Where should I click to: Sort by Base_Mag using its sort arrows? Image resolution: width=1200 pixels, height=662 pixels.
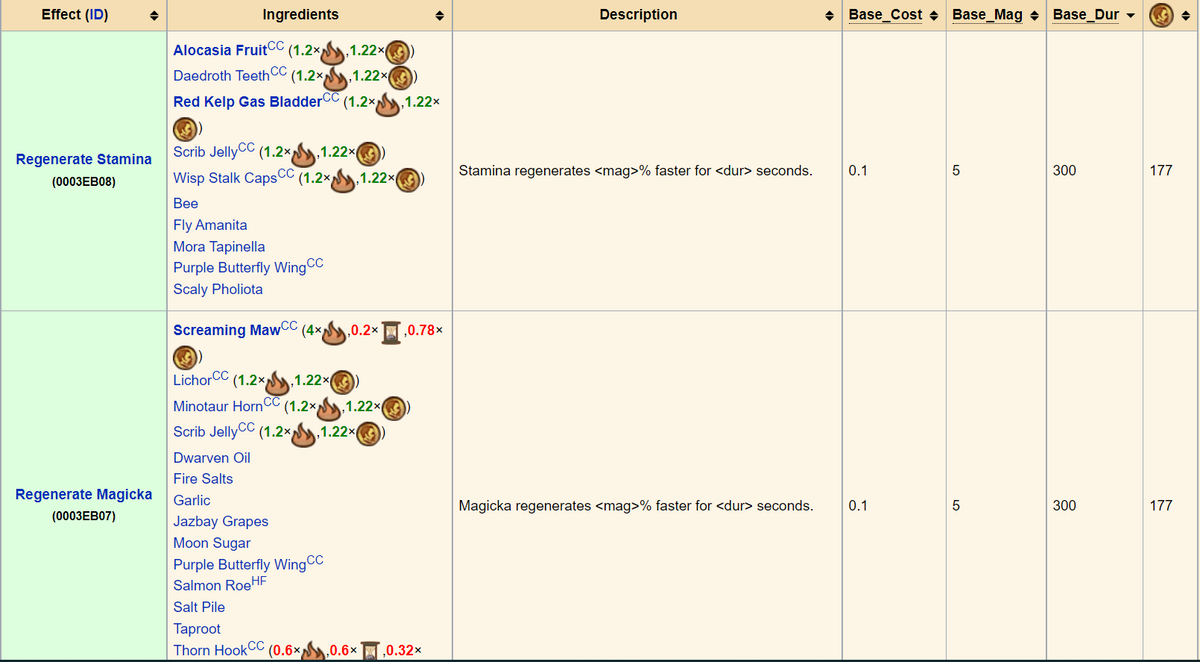click(1033, 16)
